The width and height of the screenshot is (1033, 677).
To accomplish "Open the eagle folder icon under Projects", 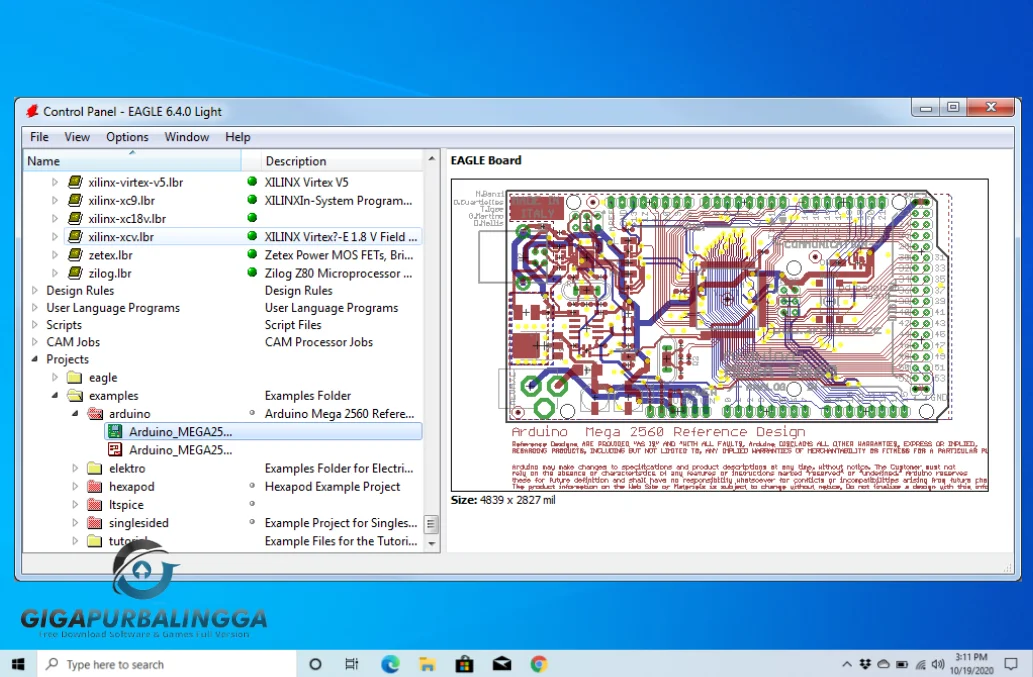I will click(74, 377).
